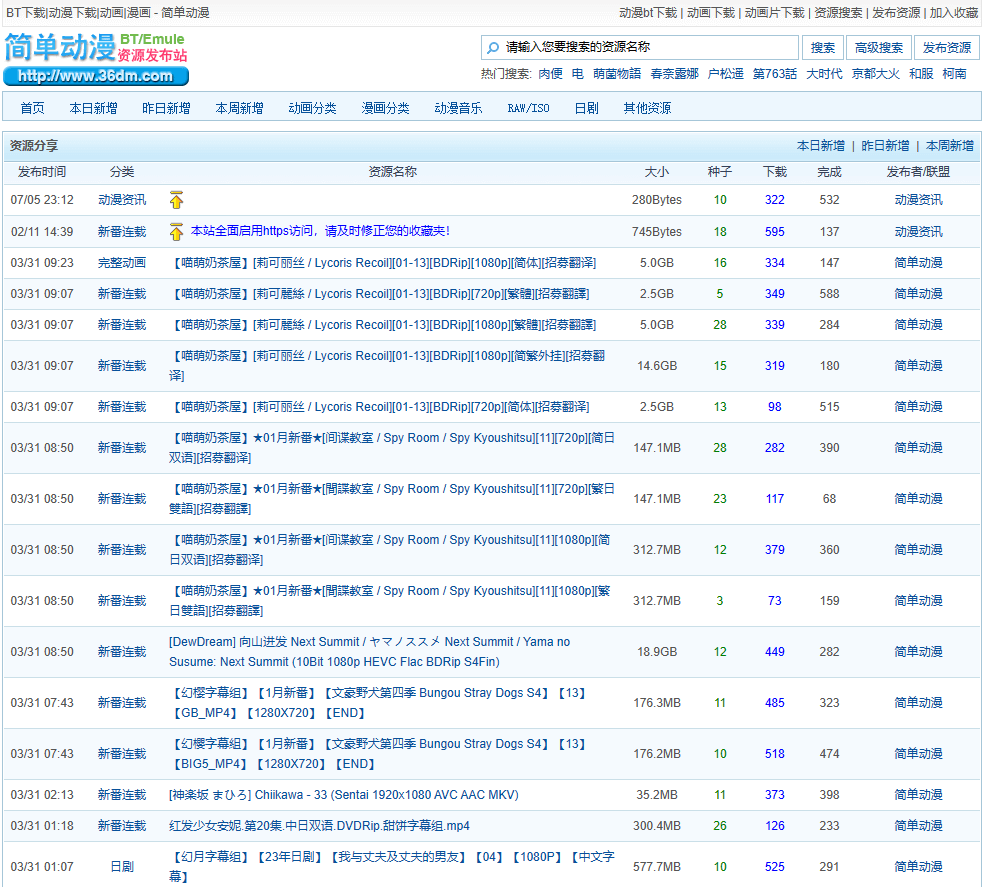Open Bungou Stray Dogs S4 BIG5_MP4 link
Viewport: 984px width, 887px height.
pyautogui.click(x=378, y=753)
